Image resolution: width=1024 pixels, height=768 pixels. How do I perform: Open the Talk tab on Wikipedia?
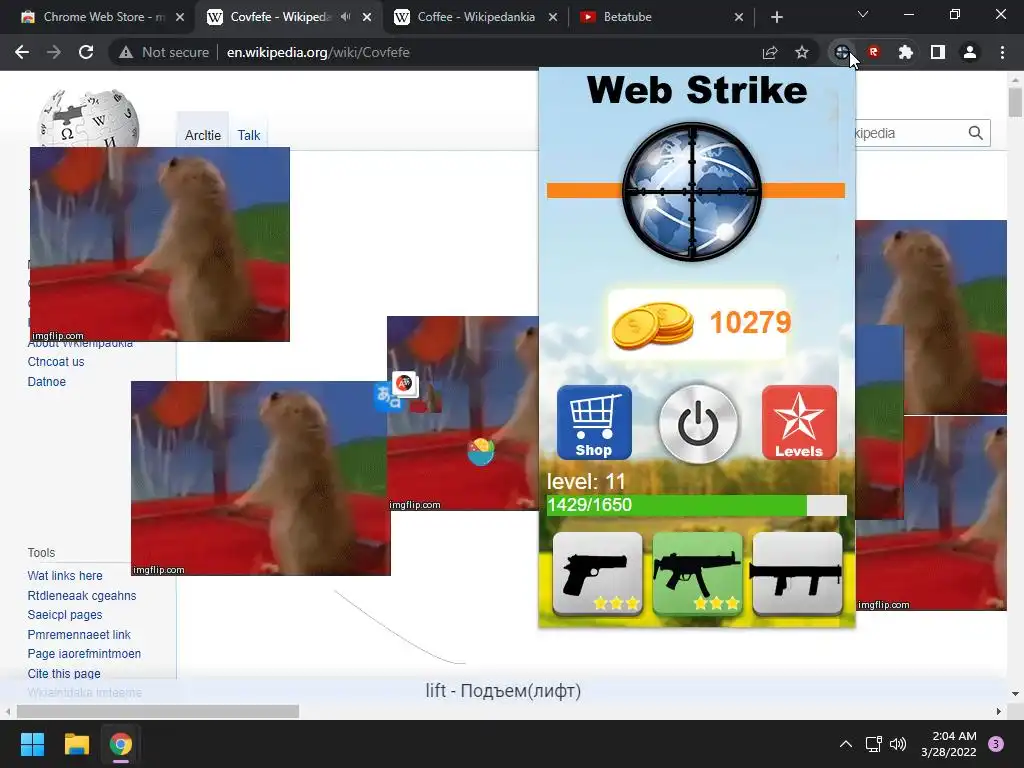pos(249,135)
